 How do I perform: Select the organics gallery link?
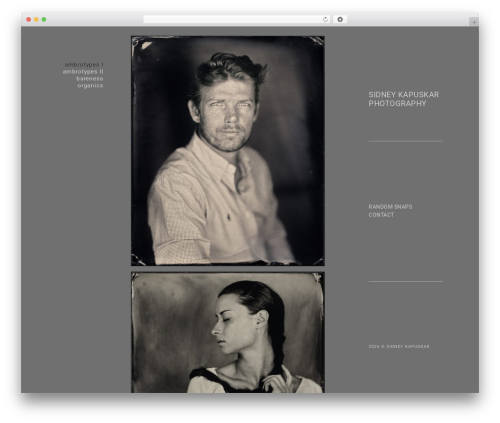tap(90, 85)
